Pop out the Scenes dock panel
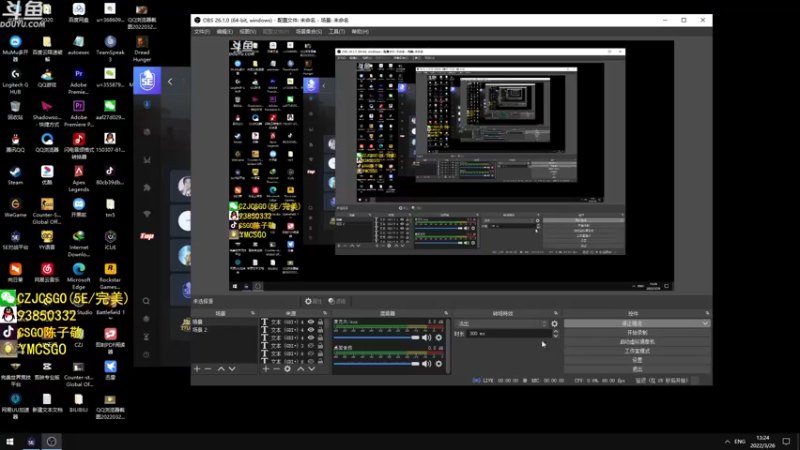This screenshot has height=450, width=800. 253,313
